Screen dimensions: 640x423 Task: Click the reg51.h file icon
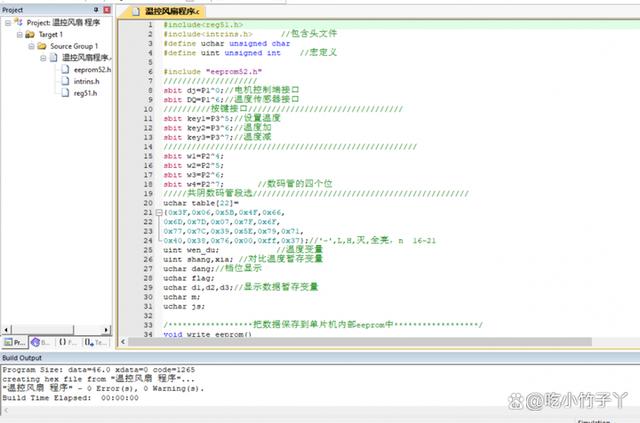[65, 93]
